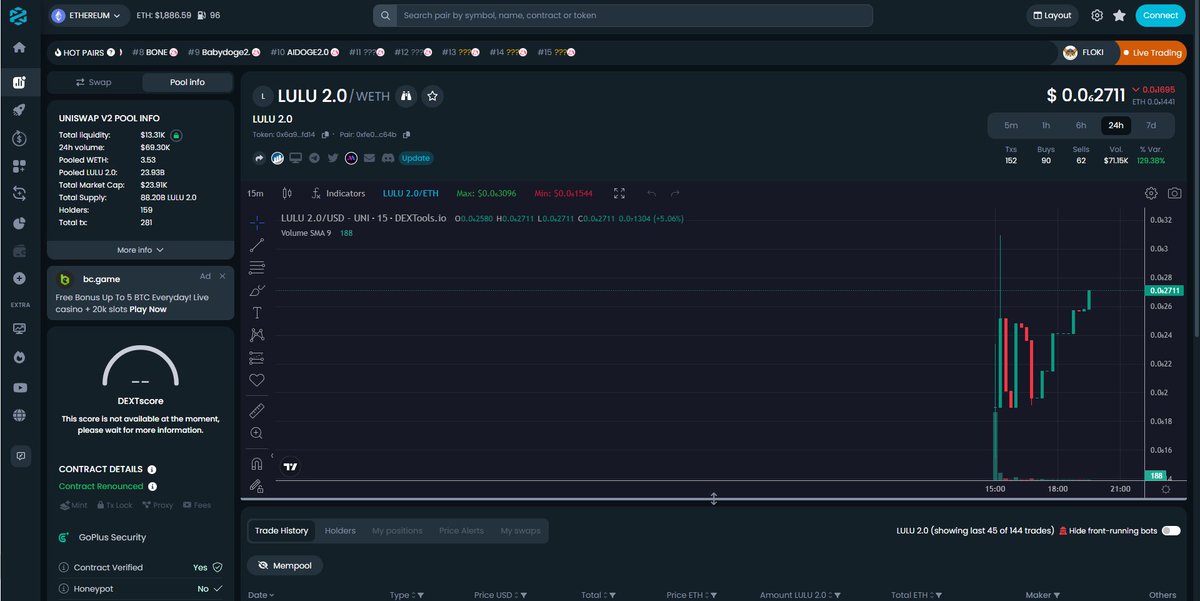Select the Trade History tab

pyautogui.click(x=281, y=531)
